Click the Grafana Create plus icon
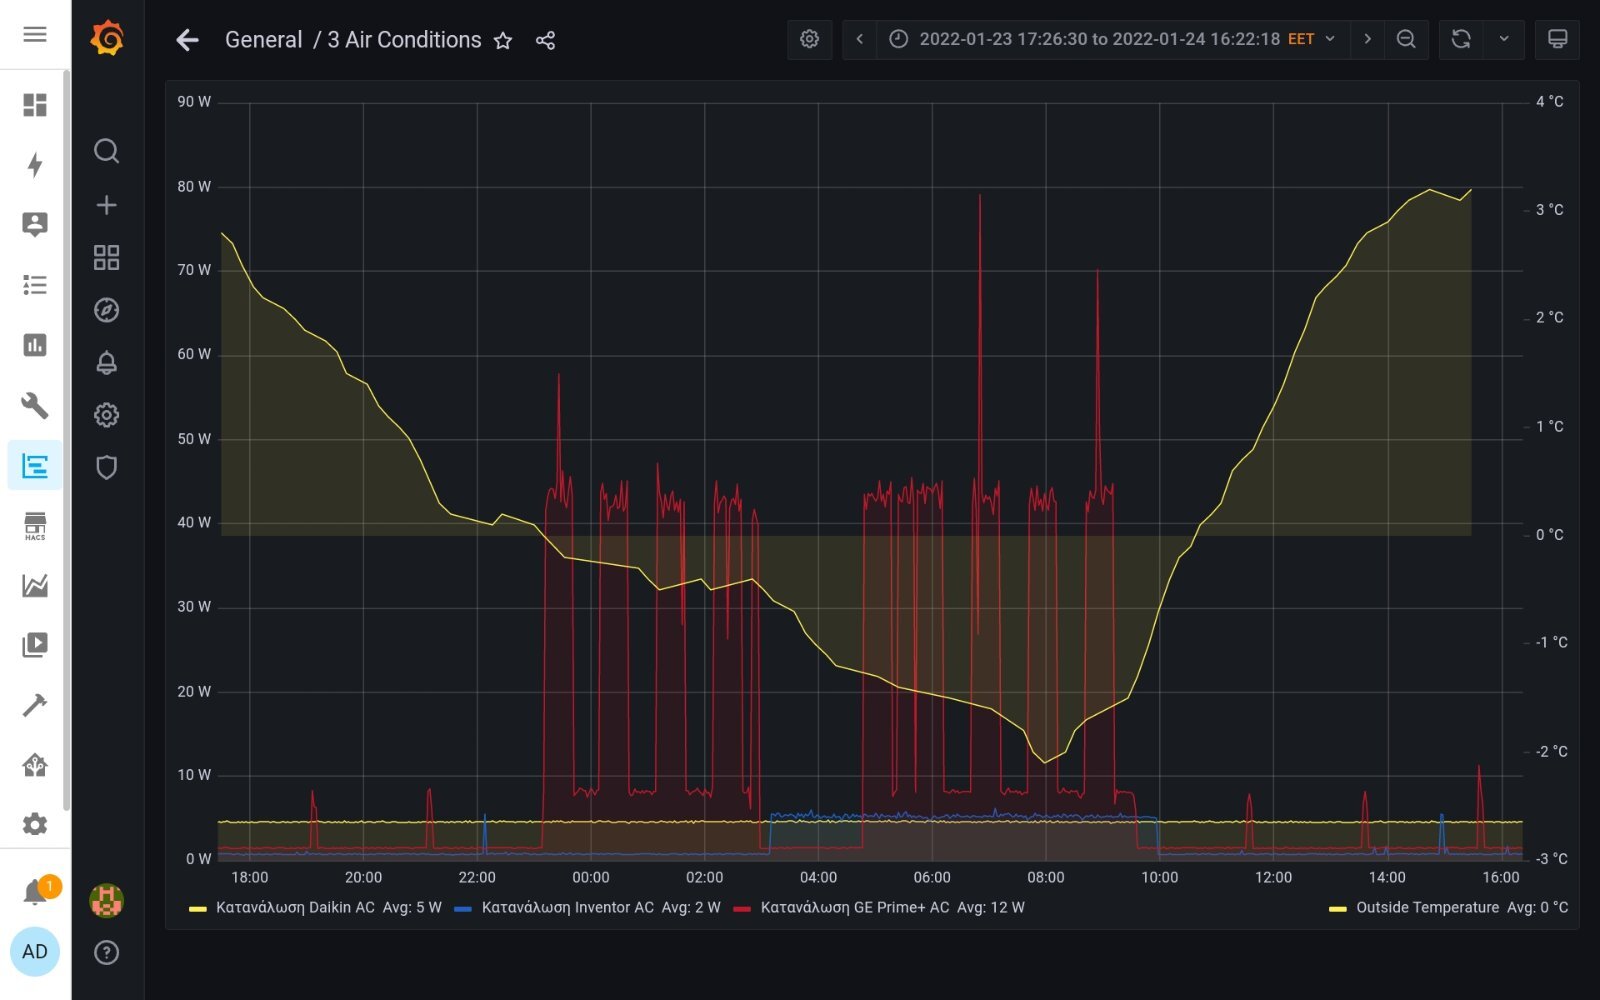 (x=107, y=205)
